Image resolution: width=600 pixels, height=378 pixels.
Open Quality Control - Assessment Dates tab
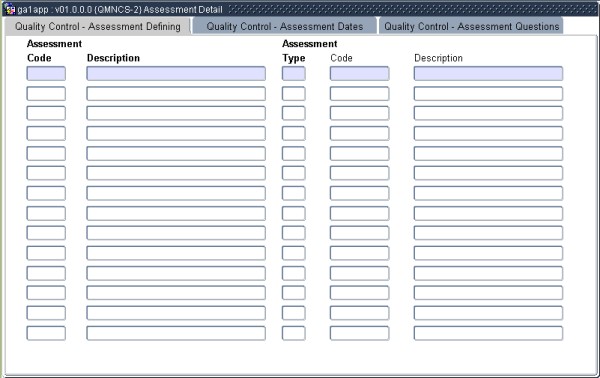pyautogui.click(x=285, y=26)
